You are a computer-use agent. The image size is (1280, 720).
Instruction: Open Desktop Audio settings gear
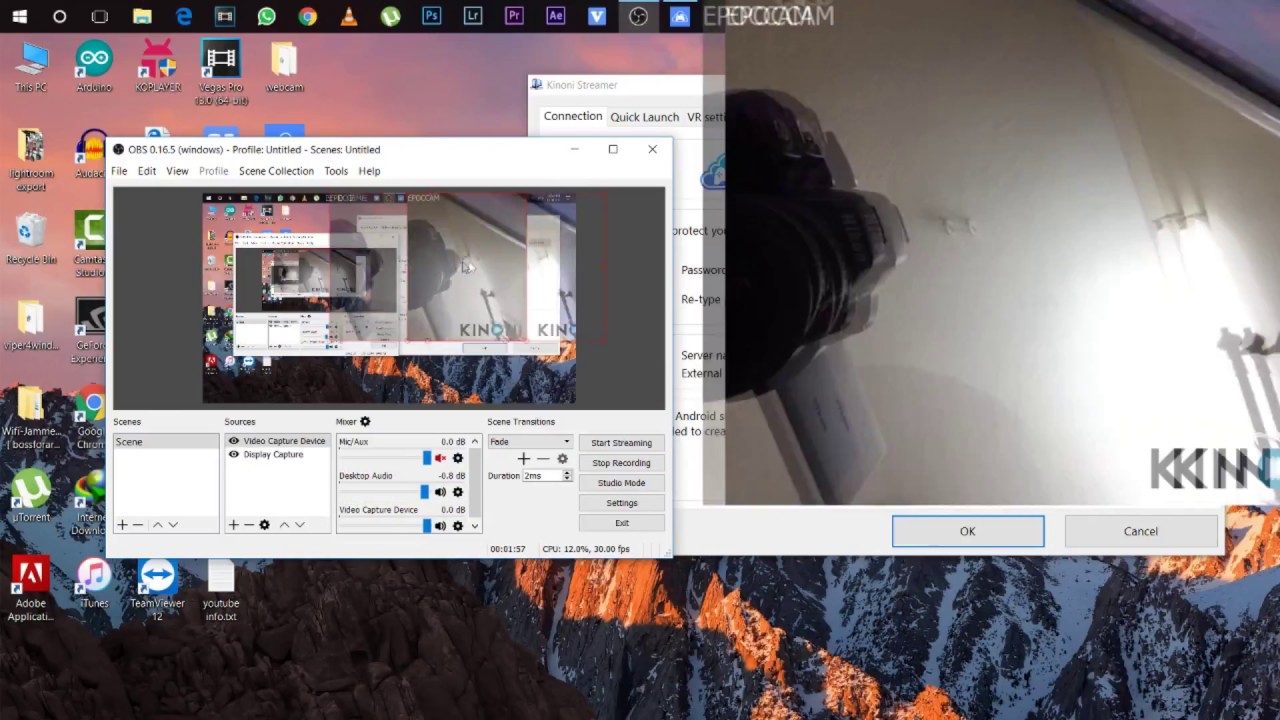point(458,492)
